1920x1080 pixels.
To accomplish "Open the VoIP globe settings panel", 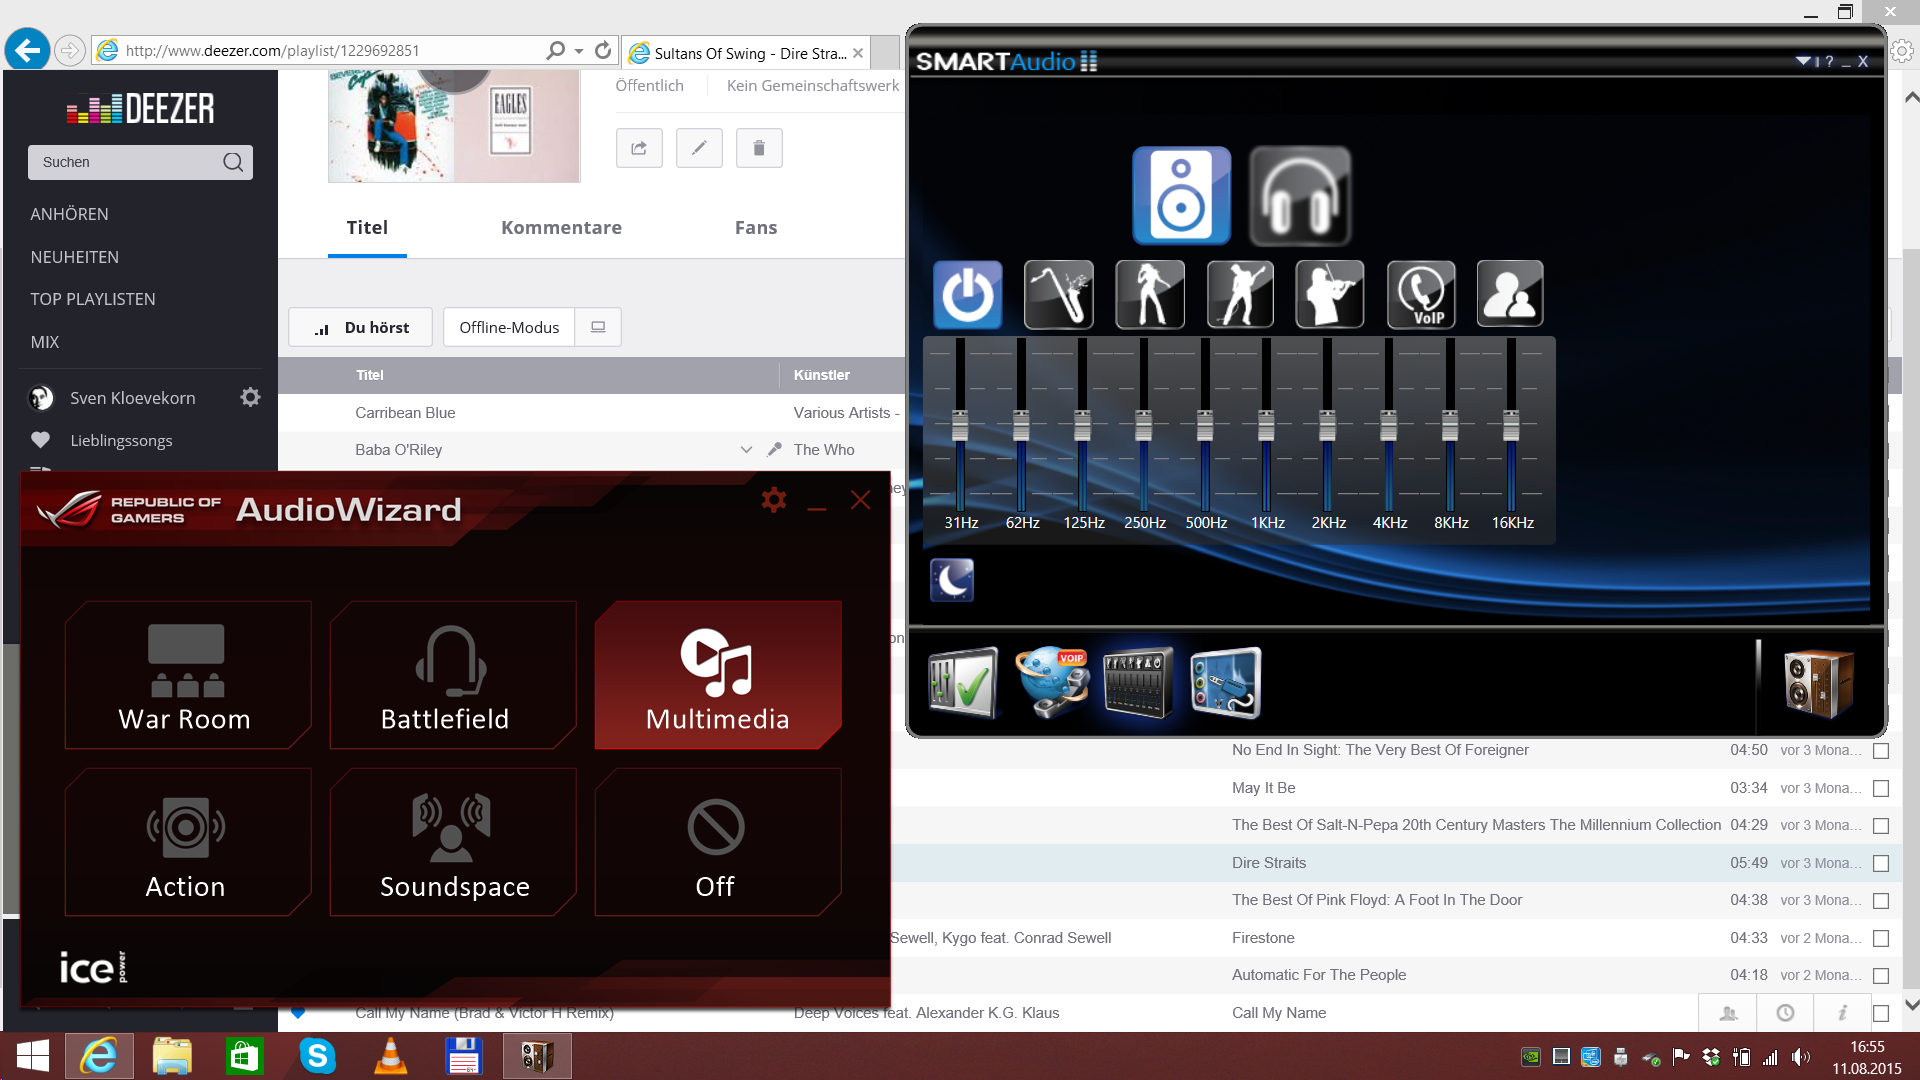I will coord(1051,683).
